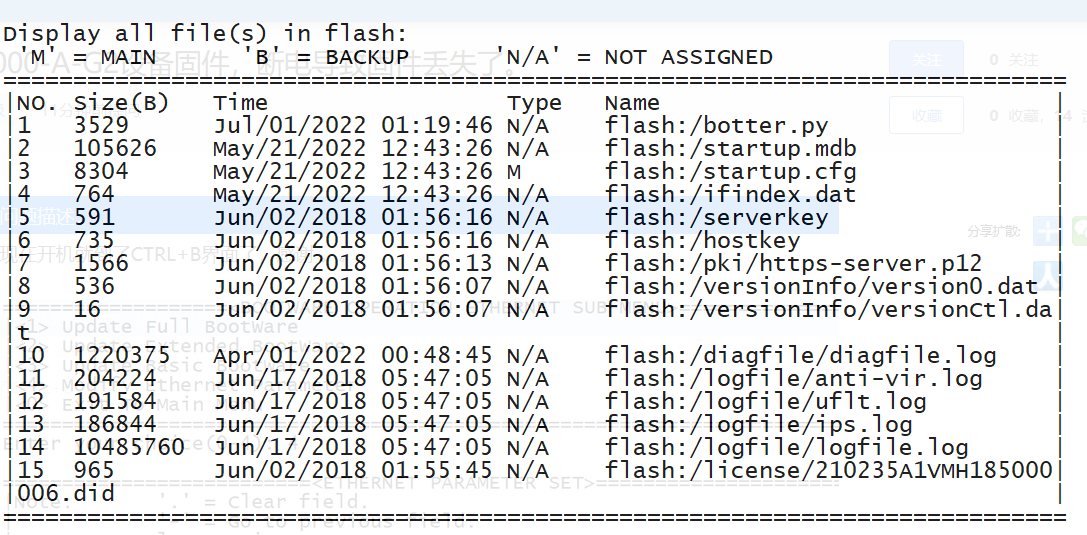
Task: Click flash:/logfile/anti-vir.log entry
Action: (793, 378)
